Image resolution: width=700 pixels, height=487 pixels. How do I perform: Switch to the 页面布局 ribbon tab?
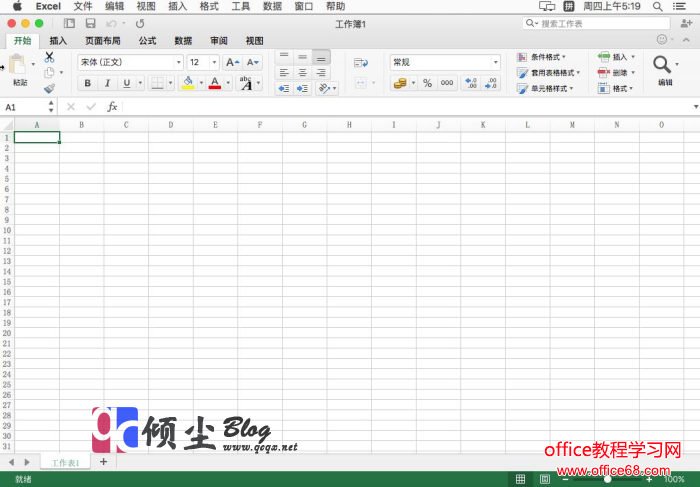103,41
